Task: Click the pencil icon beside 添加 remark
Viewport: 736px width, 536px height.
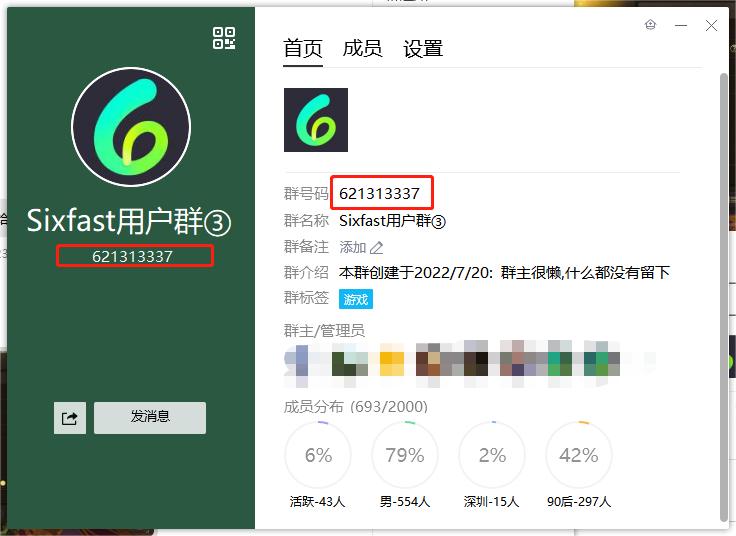Action: pyautogui.click(x=377, y=248)
